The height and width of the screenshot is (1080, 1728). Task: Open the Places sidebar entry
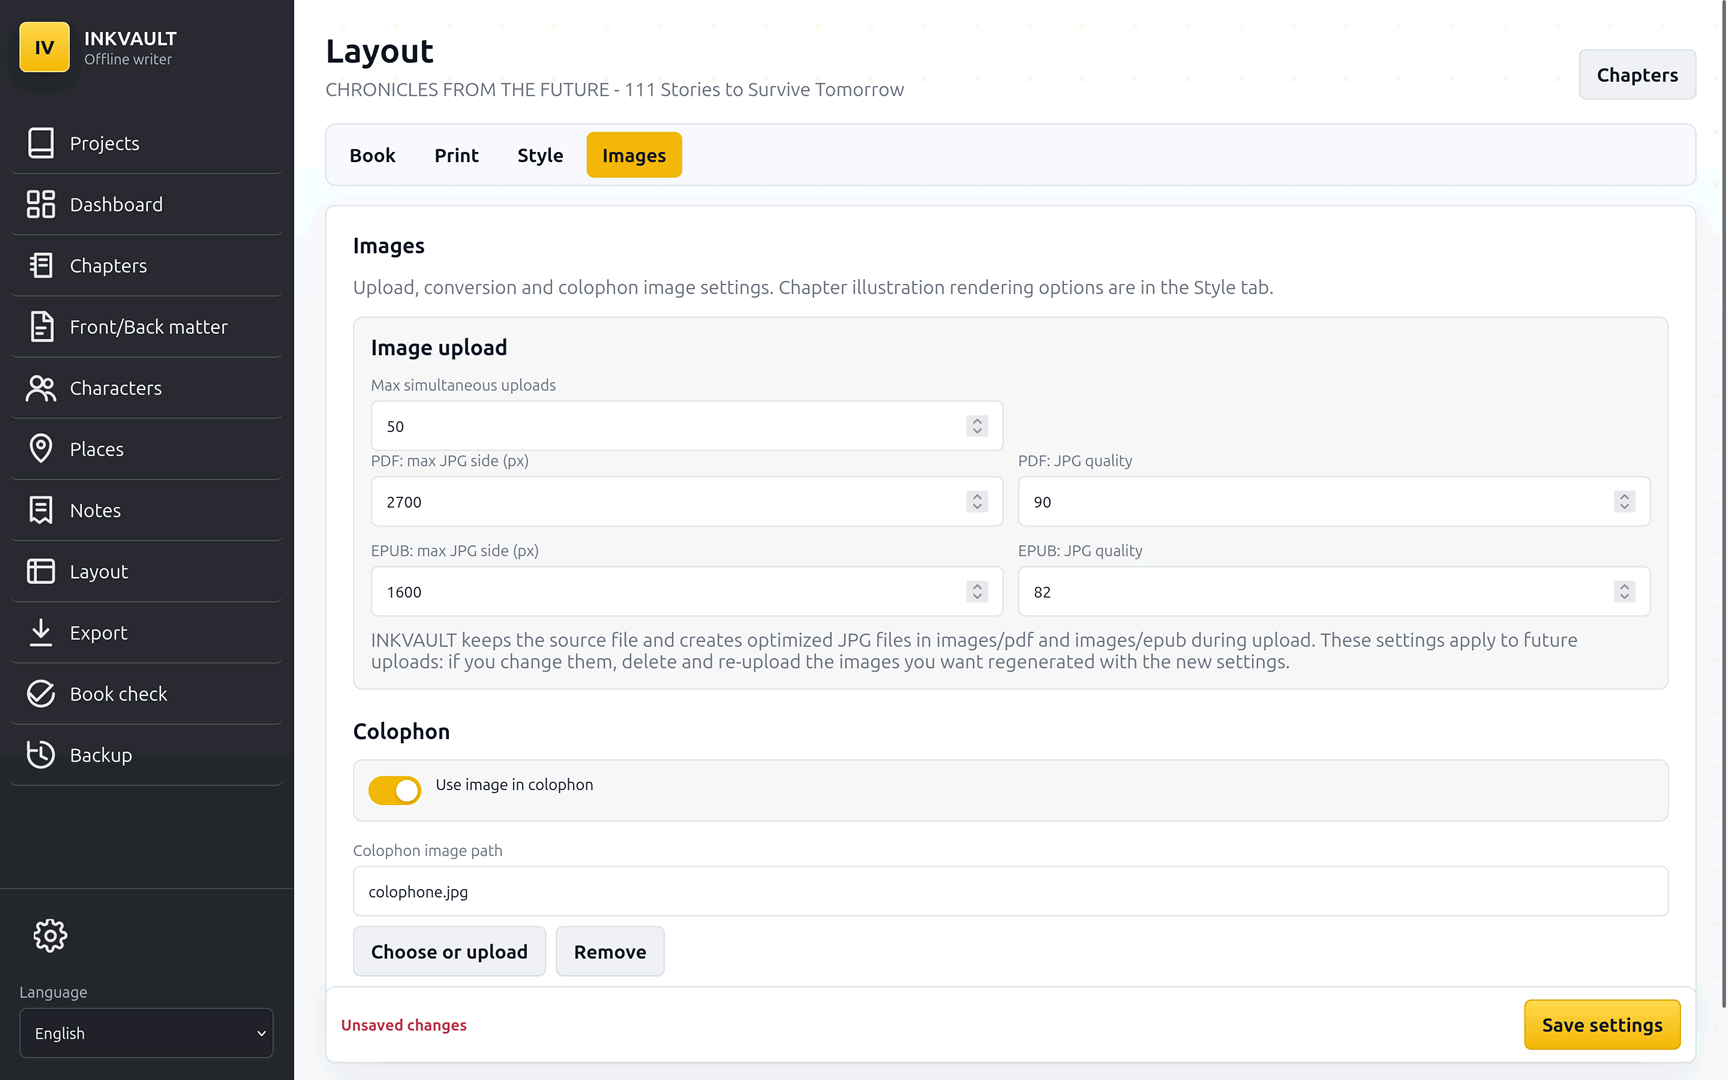146,449
